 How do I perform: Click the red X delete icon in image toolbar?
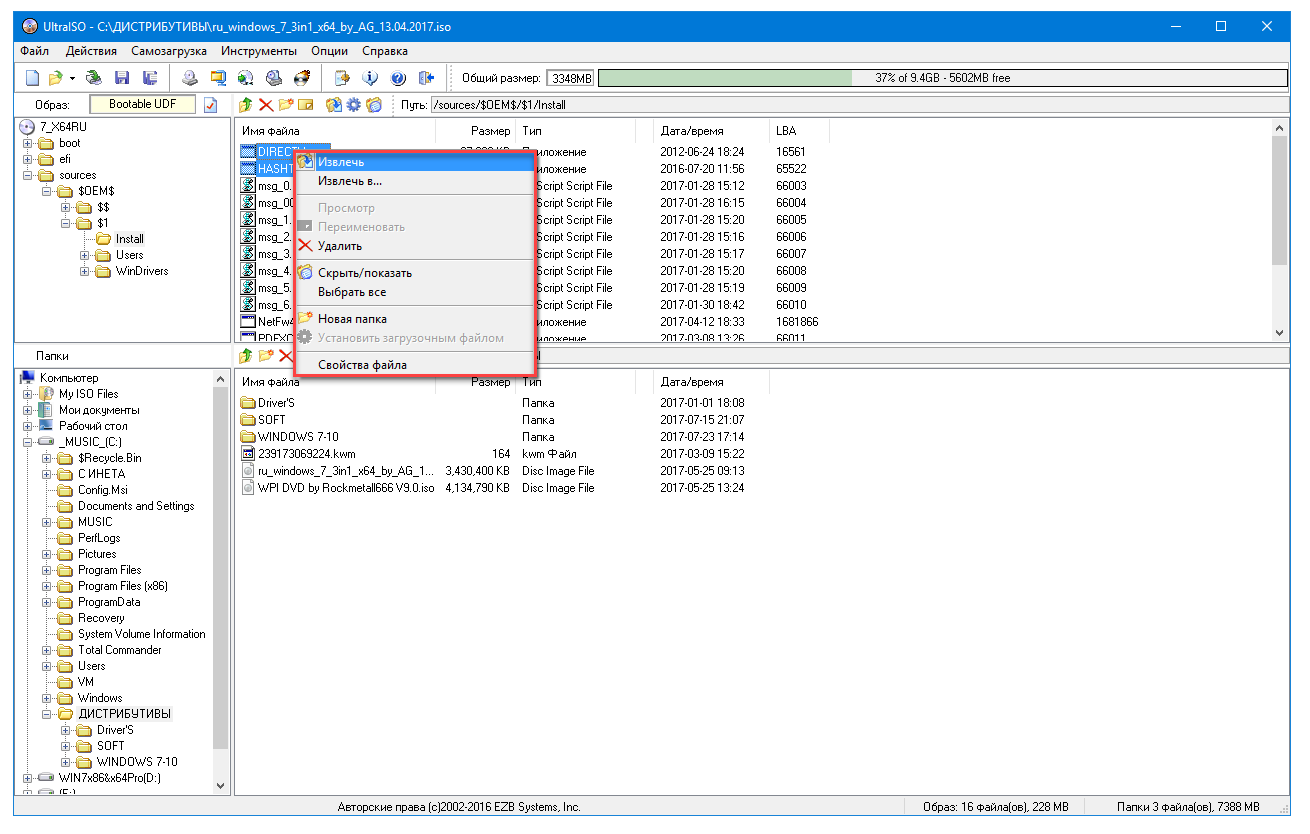pos(266,105)
